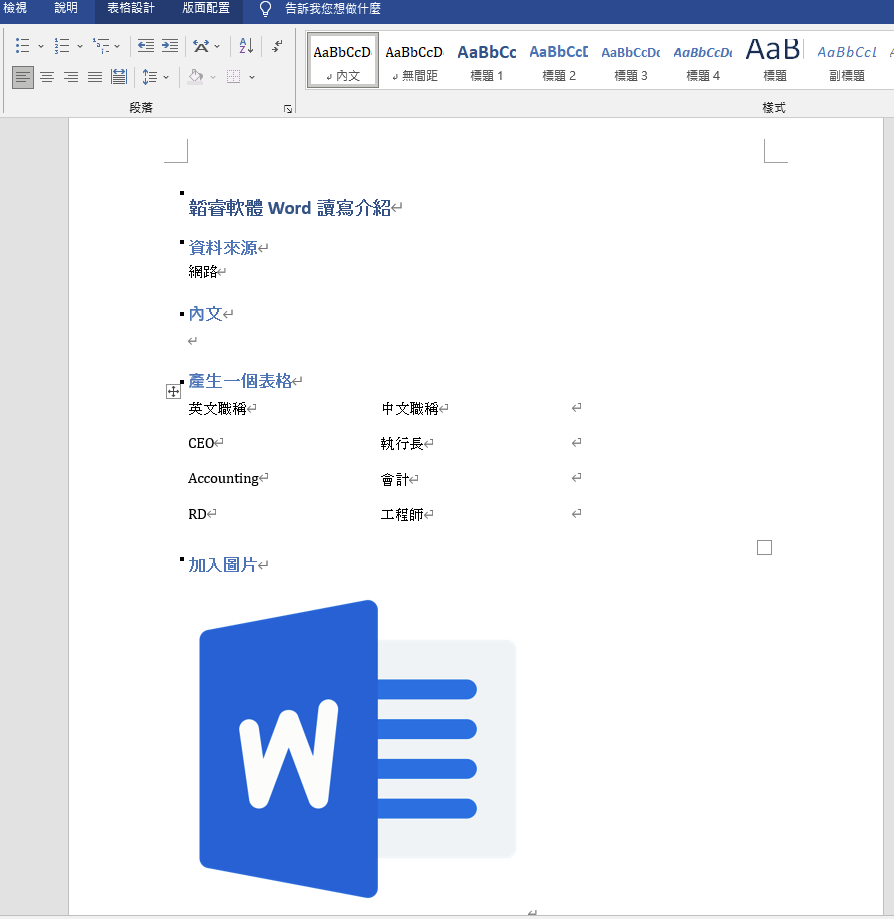Center align the text
This screenshot has width=894, height=919.
[x=47, y=77]
